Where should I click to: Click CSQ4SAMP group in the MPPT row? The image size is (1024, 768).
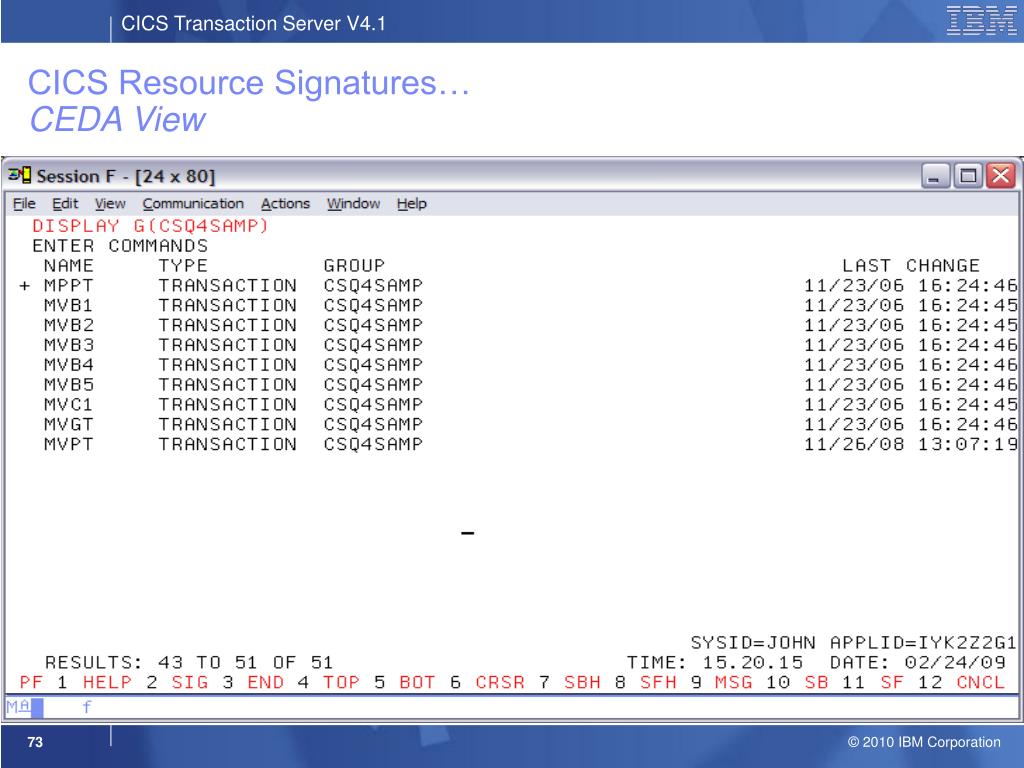pos(373,285)
